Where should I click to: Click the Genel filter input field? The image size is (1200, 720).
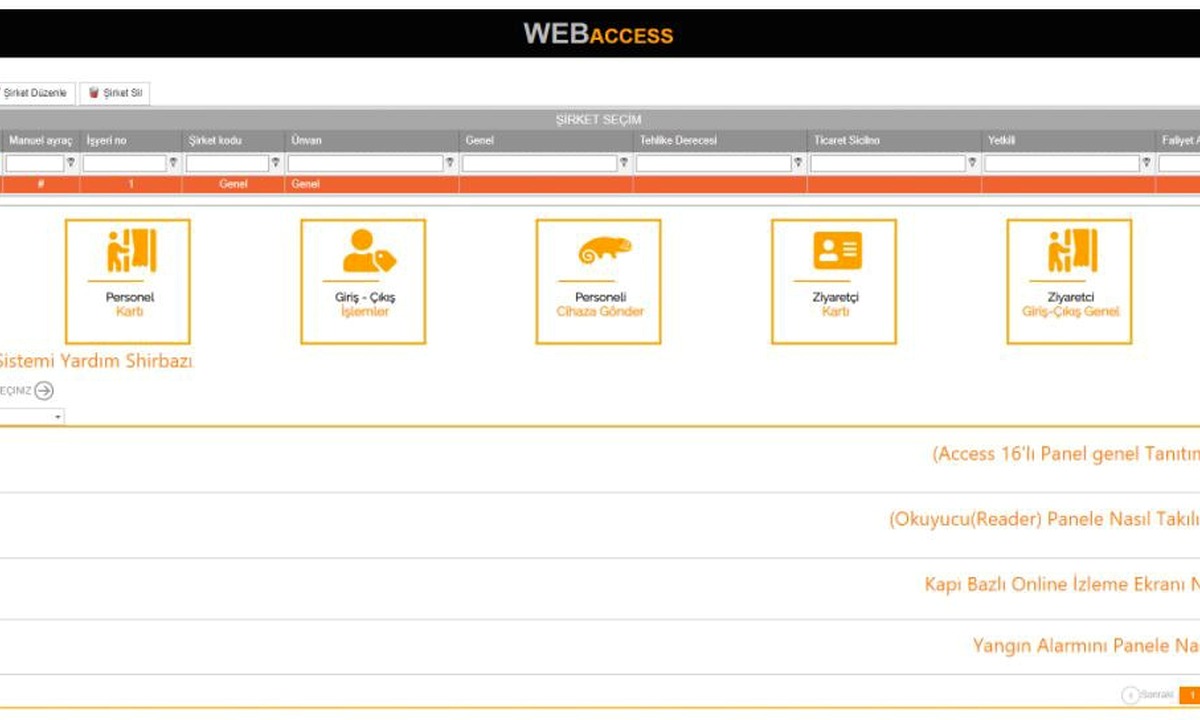click(540, 163)
